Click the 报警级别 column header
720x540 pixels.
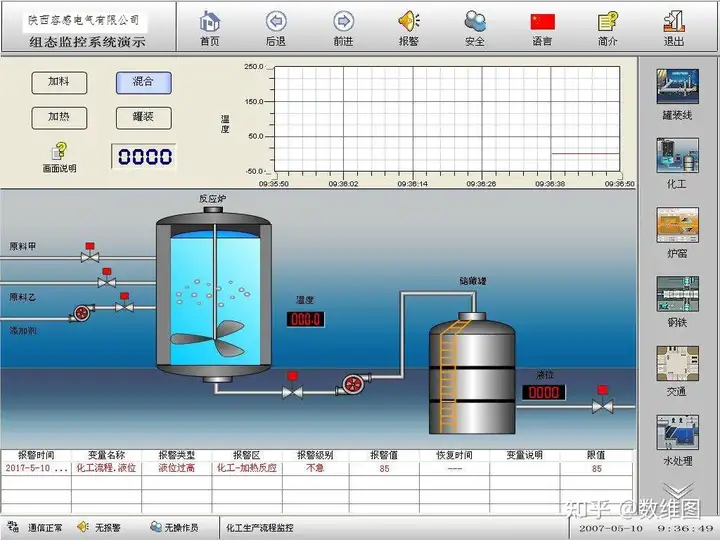[315, 455]
